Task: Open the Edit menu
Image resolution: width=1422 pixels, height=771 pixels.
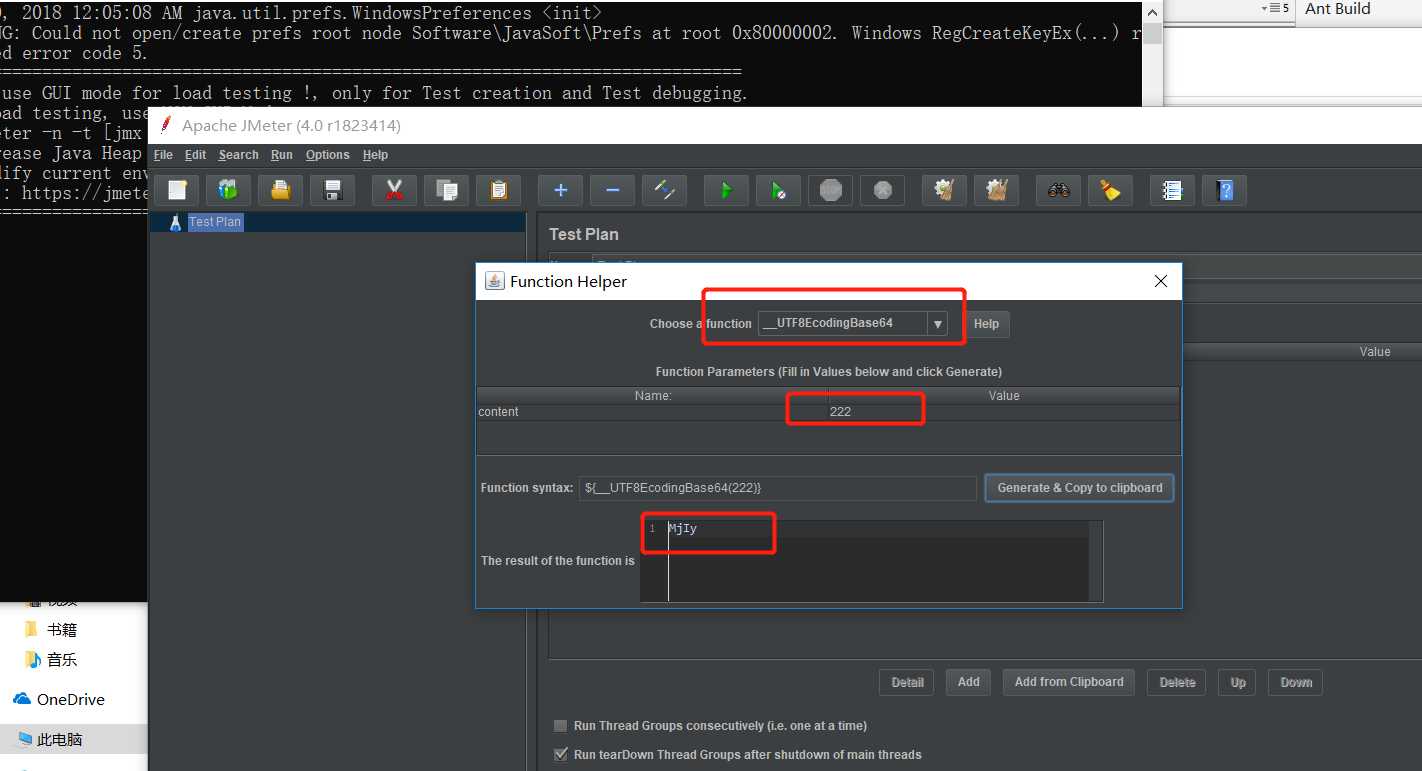Action: [196, 155]
